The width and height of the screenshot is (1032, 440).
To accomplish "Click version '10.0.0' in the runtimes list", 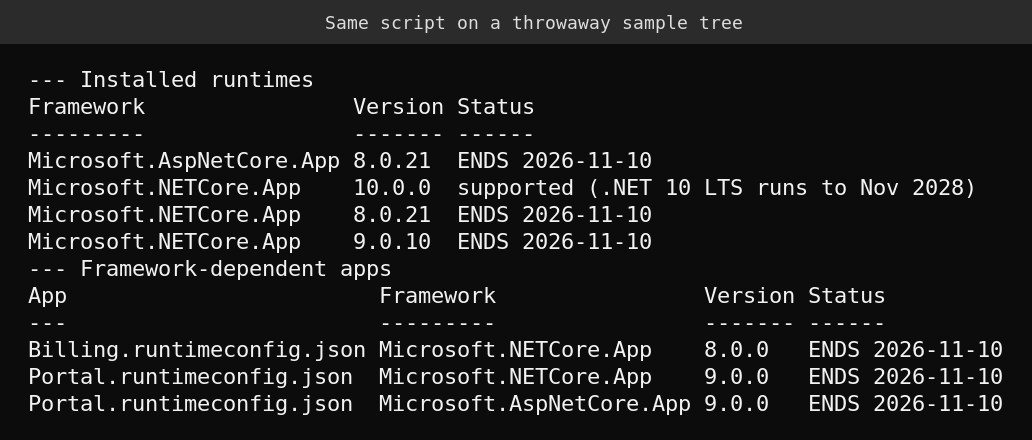I will point(392,187).
